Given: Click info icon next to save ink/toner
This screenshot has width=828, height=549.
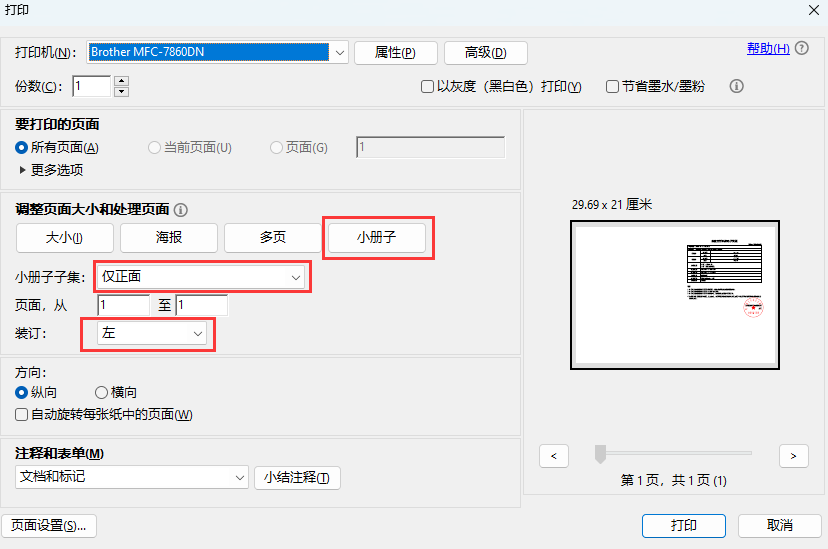Looking at the screenshot, I should click(737, 87).
